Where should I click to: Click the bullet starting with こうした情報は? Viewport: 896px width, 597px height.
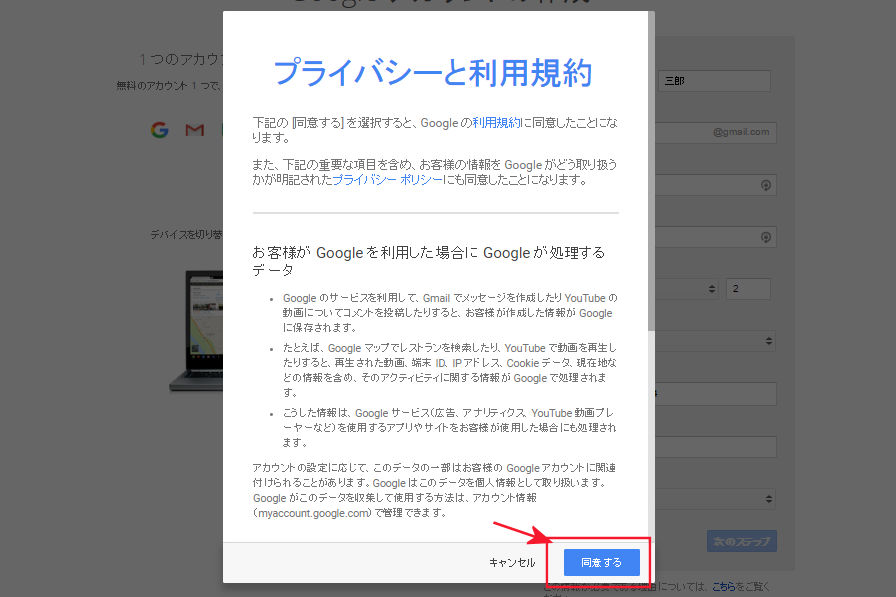point(450,427)
